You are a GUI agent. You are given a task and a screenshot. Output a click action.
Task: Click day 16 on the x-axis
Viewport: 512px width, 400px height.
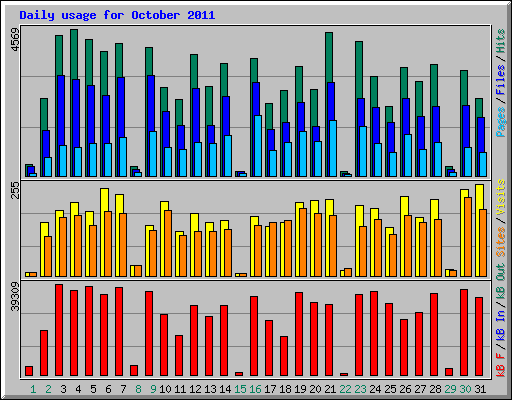255,389
